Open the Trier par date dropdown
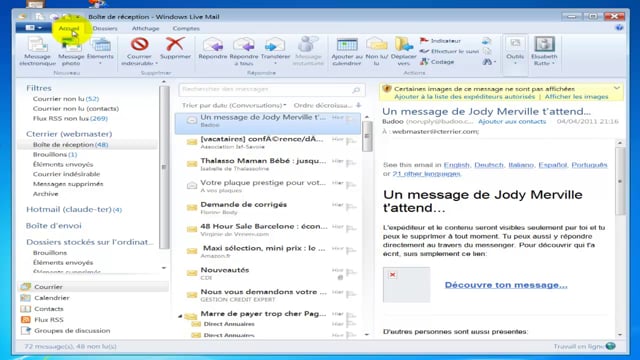Screen dimensions: 640x360 coord(234,105)
